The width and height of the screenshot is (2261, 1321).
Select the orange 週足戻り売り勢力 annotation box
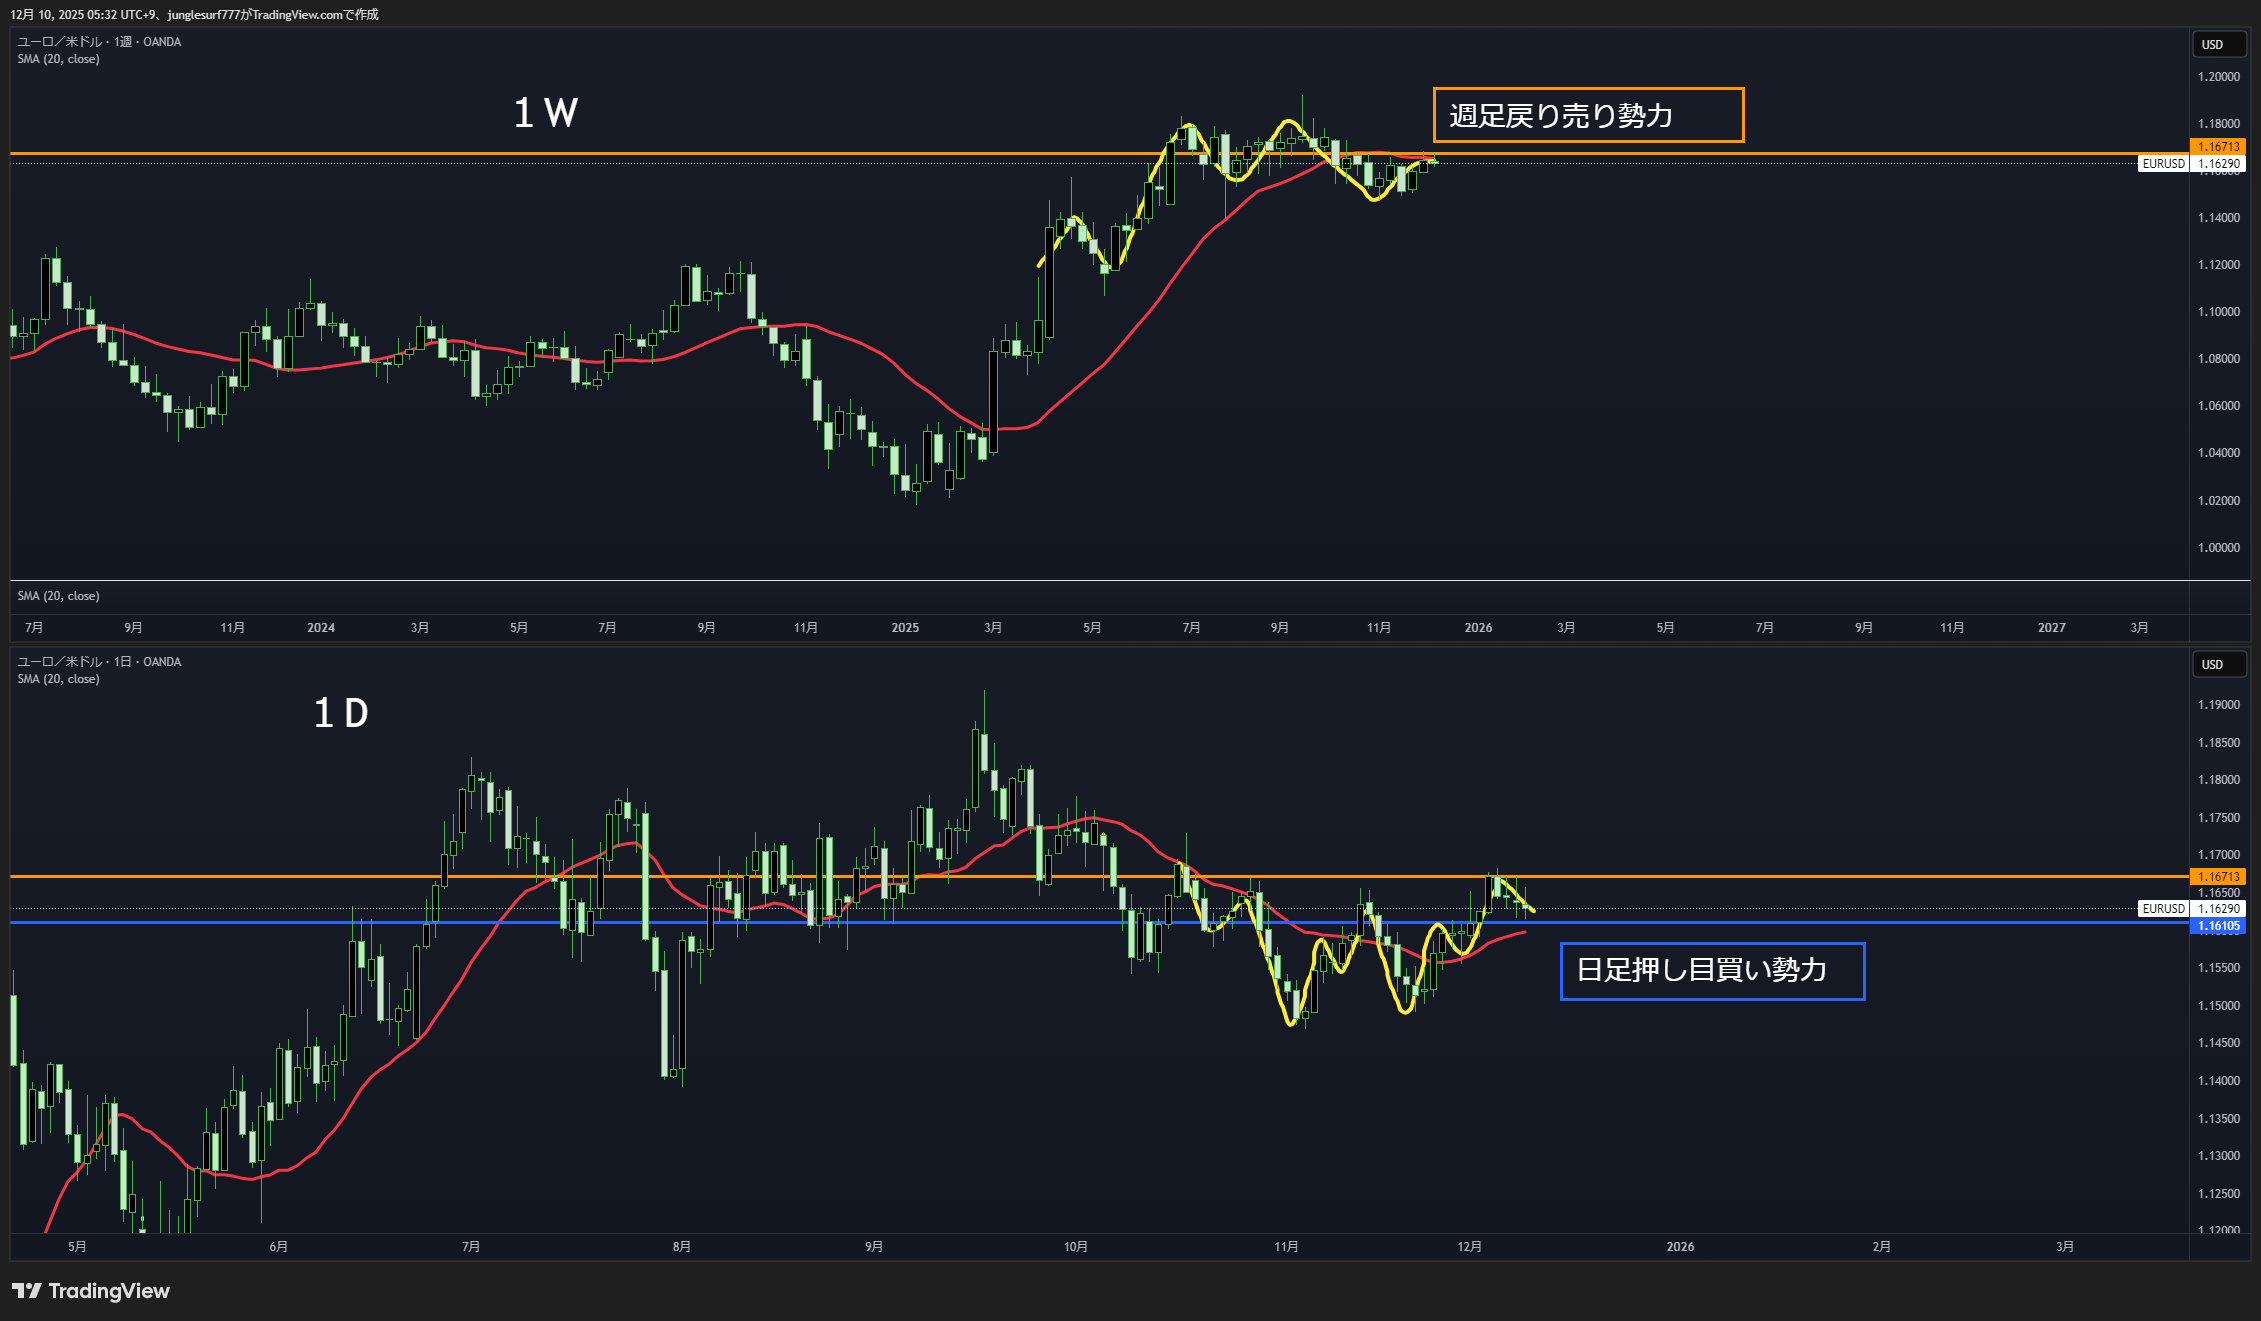(x=1587, y=116)
